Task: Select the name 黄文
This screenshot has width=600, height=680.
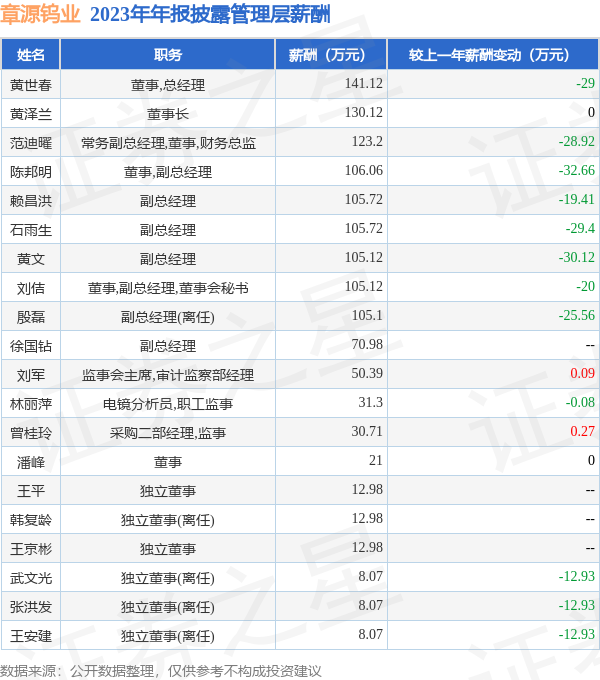Action: click(x=31, y=259)
